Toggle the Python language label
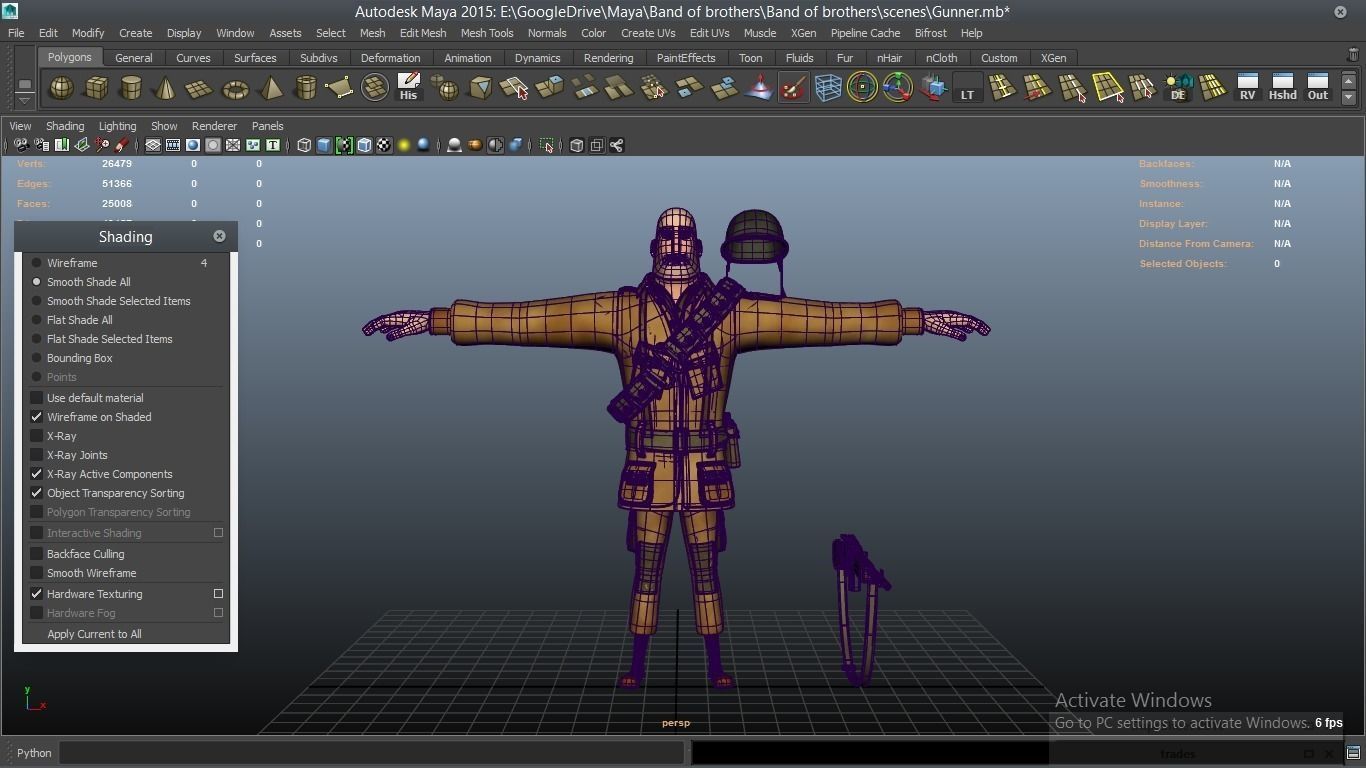 (x=34, y=753)
